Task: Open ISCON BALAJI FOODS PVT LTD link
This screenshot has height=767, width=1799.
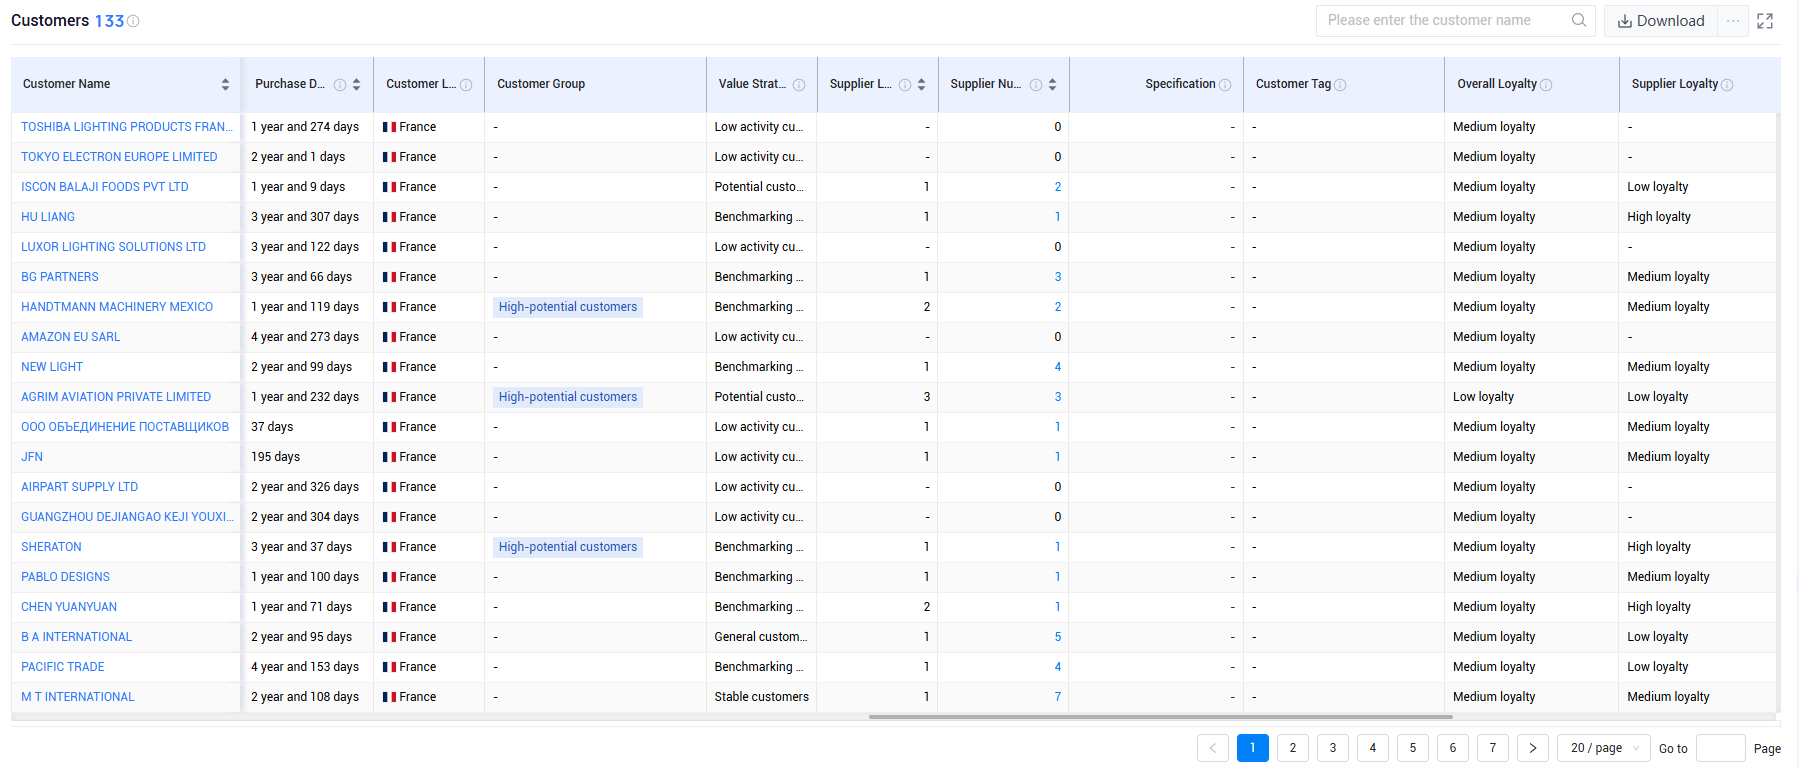Action: pyautogui.click(x=105, y=187)
